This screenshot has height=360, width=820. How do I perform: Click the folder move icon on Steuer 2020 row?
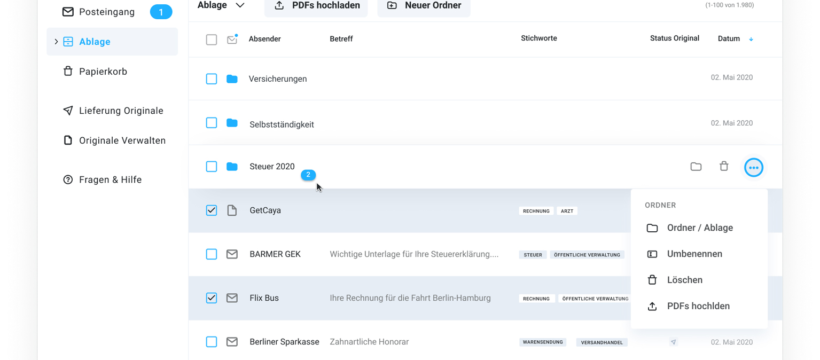(x=696, y=167)
